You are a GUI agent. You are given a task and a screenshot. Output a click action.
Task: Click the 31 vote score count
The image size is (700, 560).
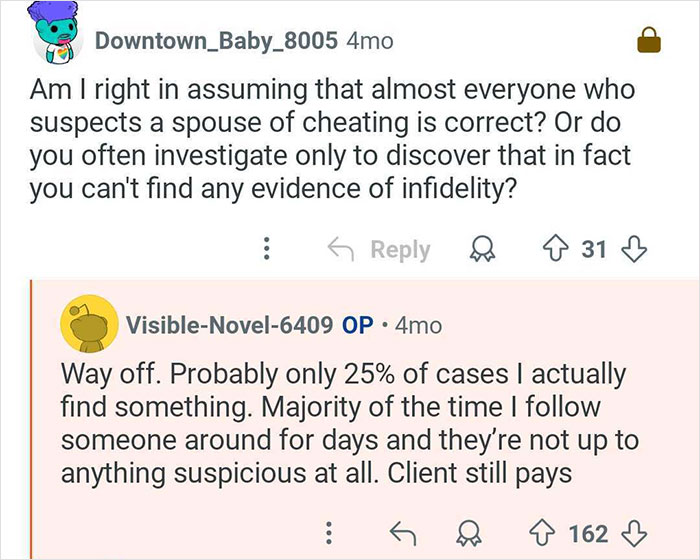(594, 249)
